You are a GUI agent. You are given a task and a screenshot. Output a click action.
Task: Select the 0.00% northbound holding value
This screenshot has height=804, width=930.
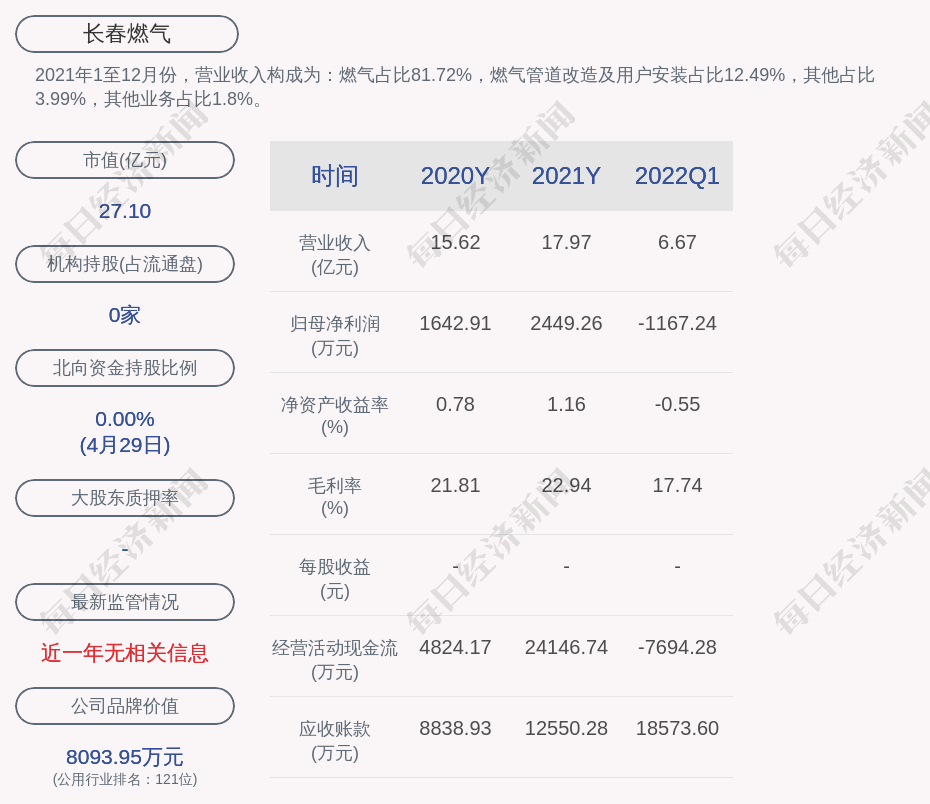click(125, 419)
